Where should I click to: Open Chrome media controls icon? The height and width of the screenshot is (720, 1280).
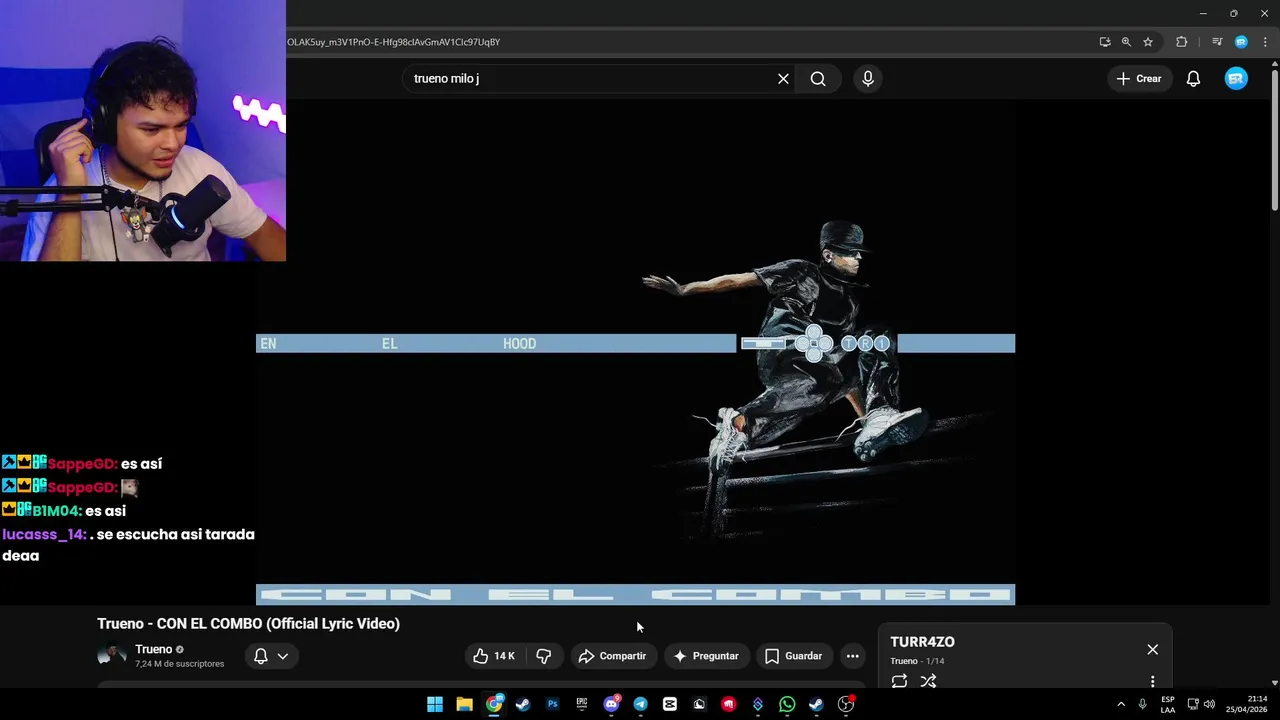(x=1217, y=42)
